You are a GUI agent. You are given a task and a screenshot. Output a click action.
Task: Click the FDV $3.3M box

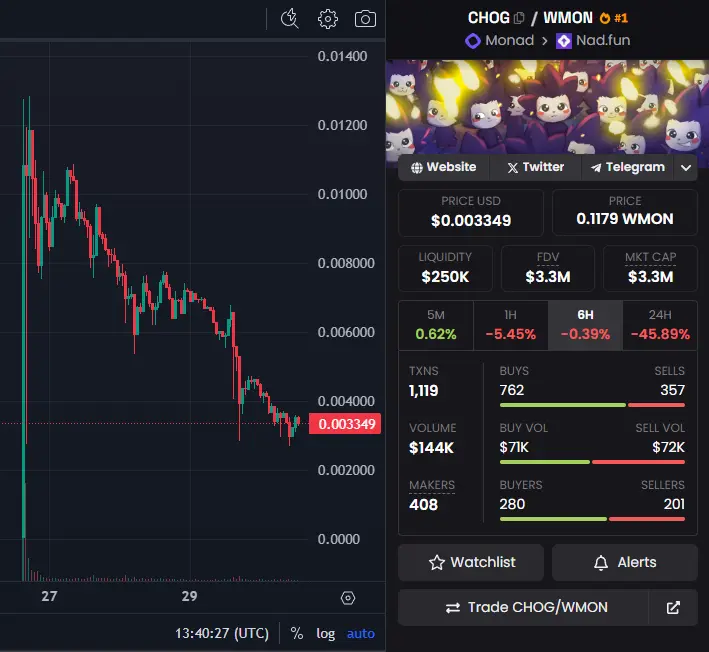point(548,268)
